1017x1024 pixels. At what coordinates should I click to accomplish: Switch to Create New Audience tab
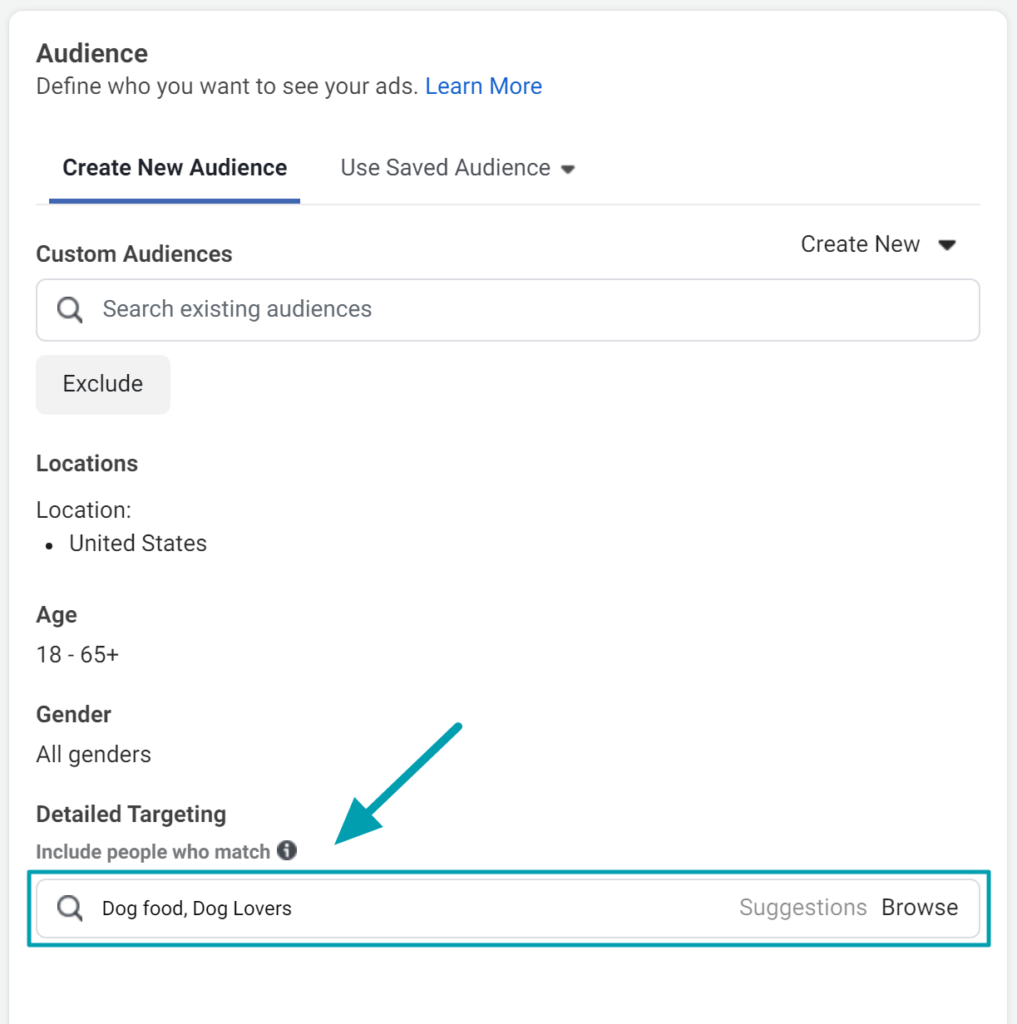point(174,168)
